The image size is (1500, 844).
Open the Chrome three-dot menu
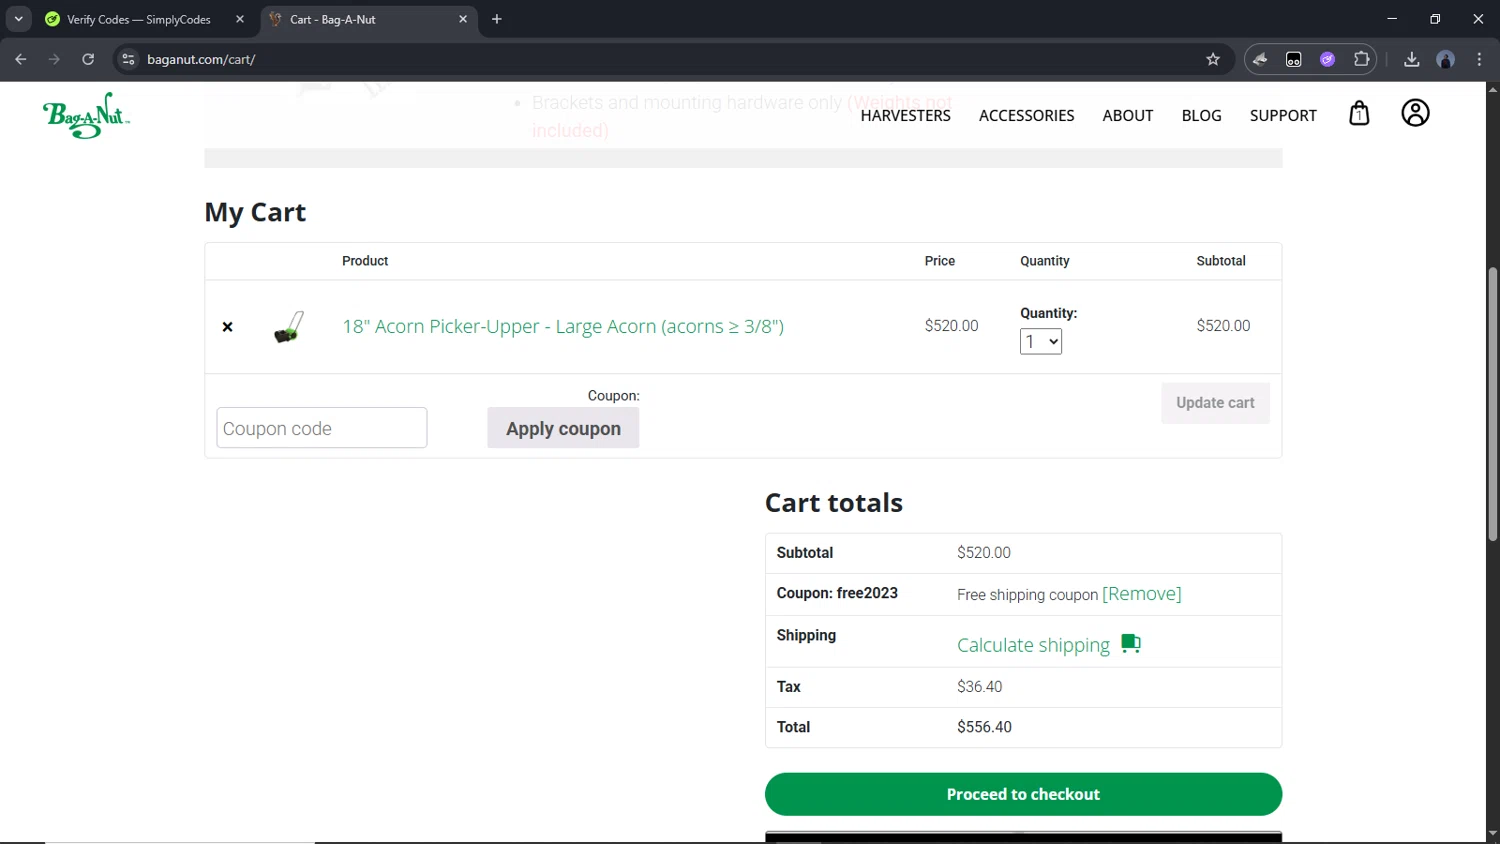coord(1479,59)
